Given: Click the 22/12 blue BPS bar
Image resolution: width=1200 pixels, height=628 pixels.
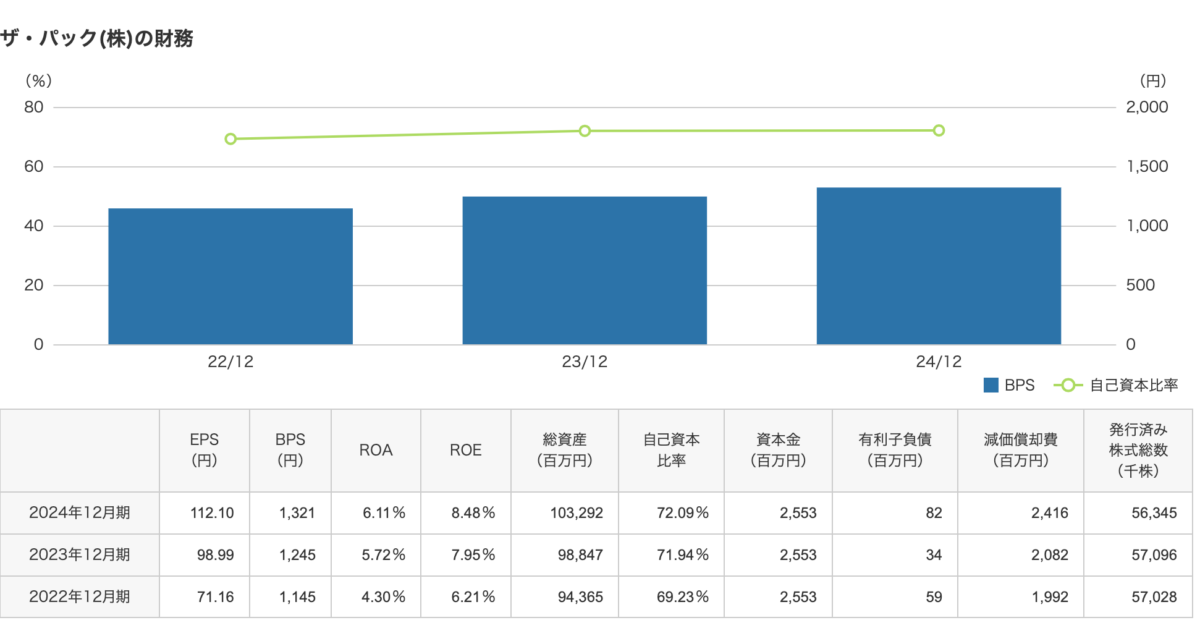Looking at the screenshot, I should [x=230, y=276].
